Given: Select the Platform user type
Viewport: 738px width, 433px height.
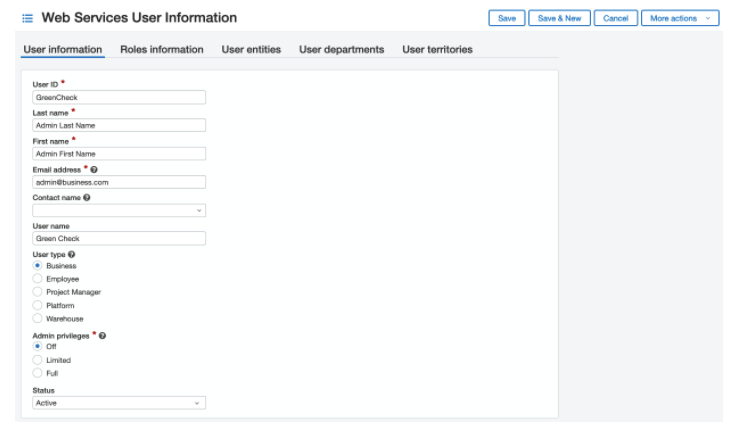Looking at the screenshot, I should pyautogui.click(x=38, y=305).
